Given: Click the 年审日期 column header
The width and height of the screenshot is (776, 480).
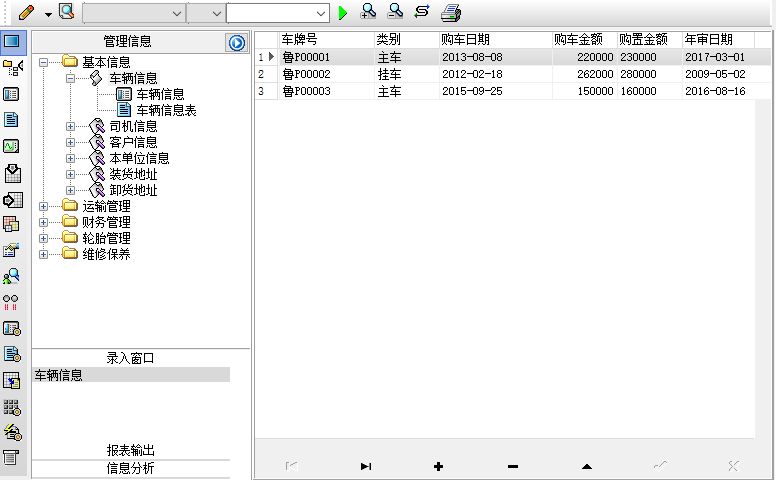Looking at the screenshot, I should point(718,40).
